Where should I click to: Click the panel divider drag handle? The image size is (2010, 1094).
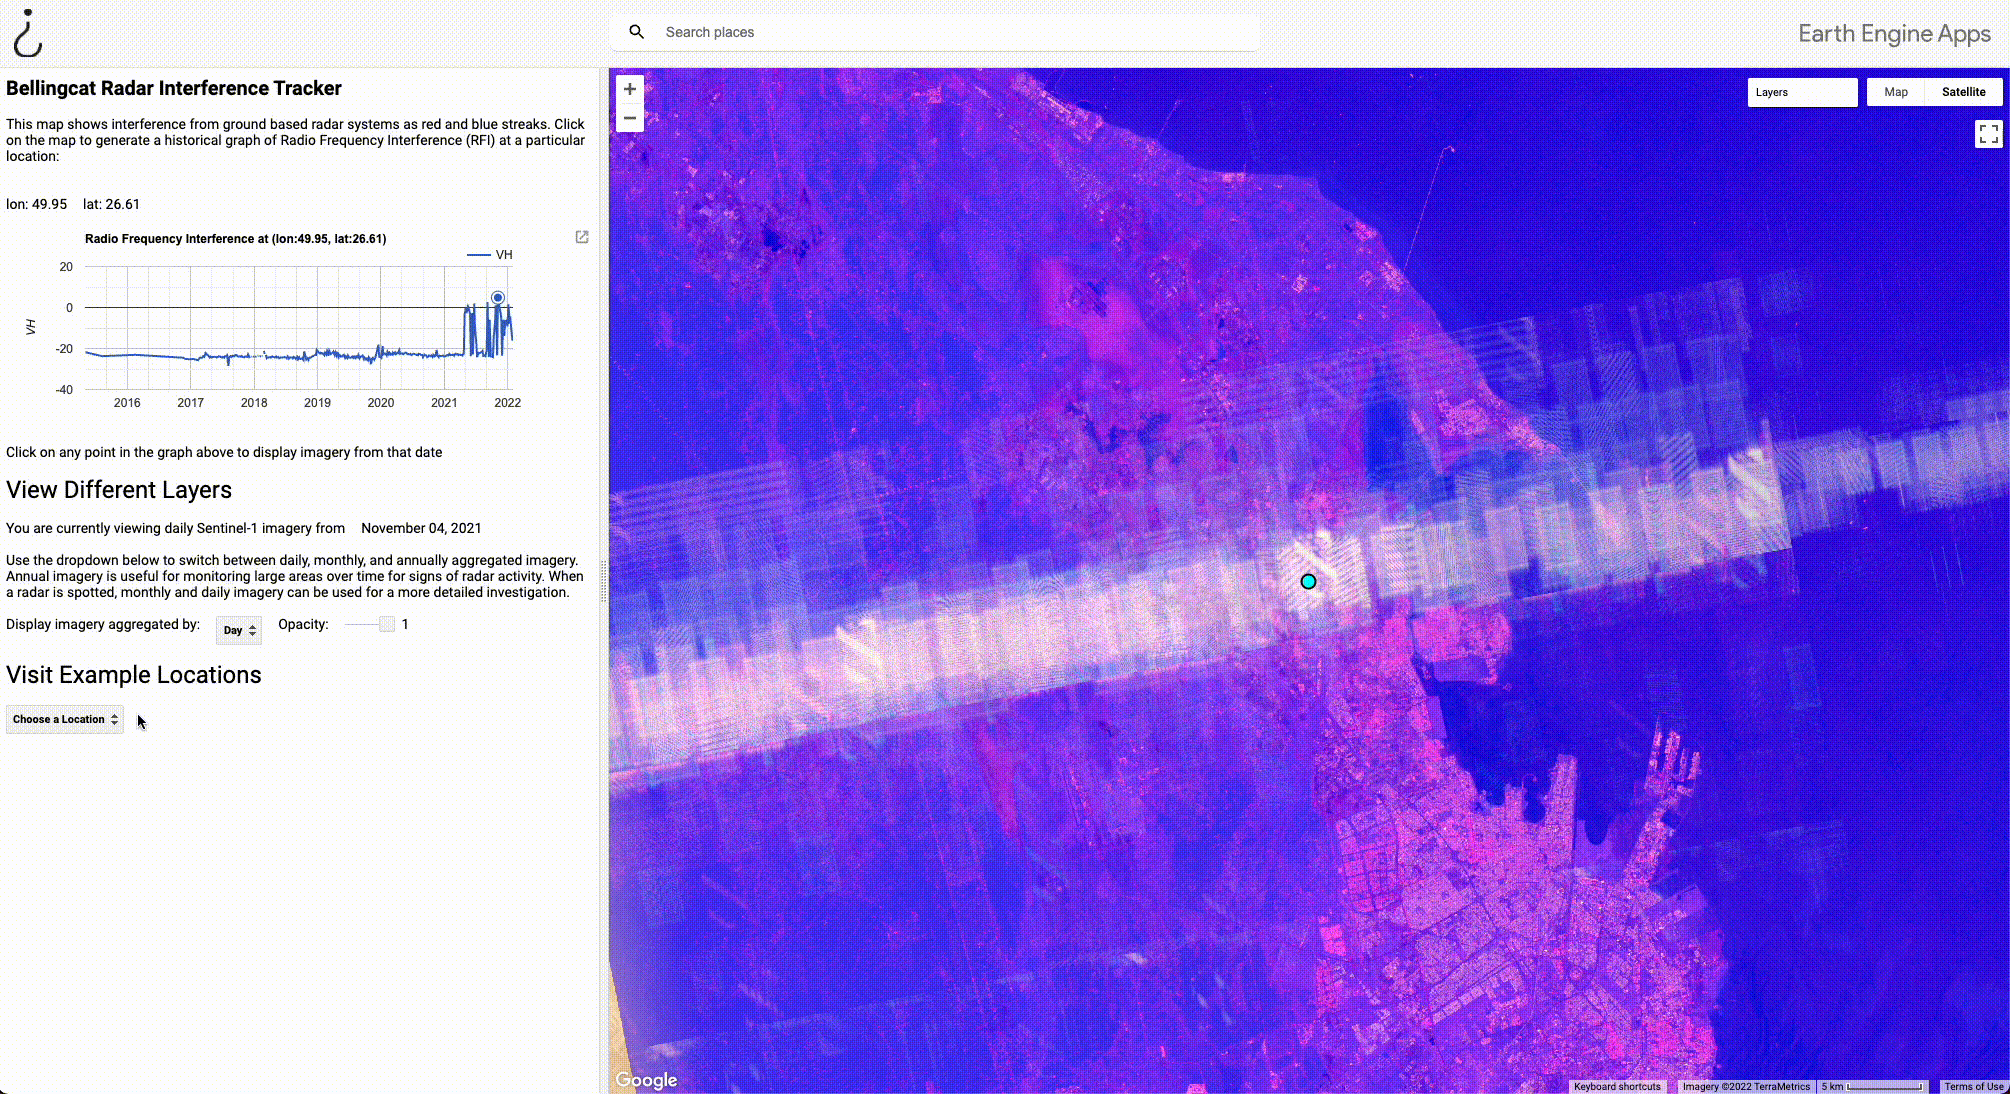[604, 580]
